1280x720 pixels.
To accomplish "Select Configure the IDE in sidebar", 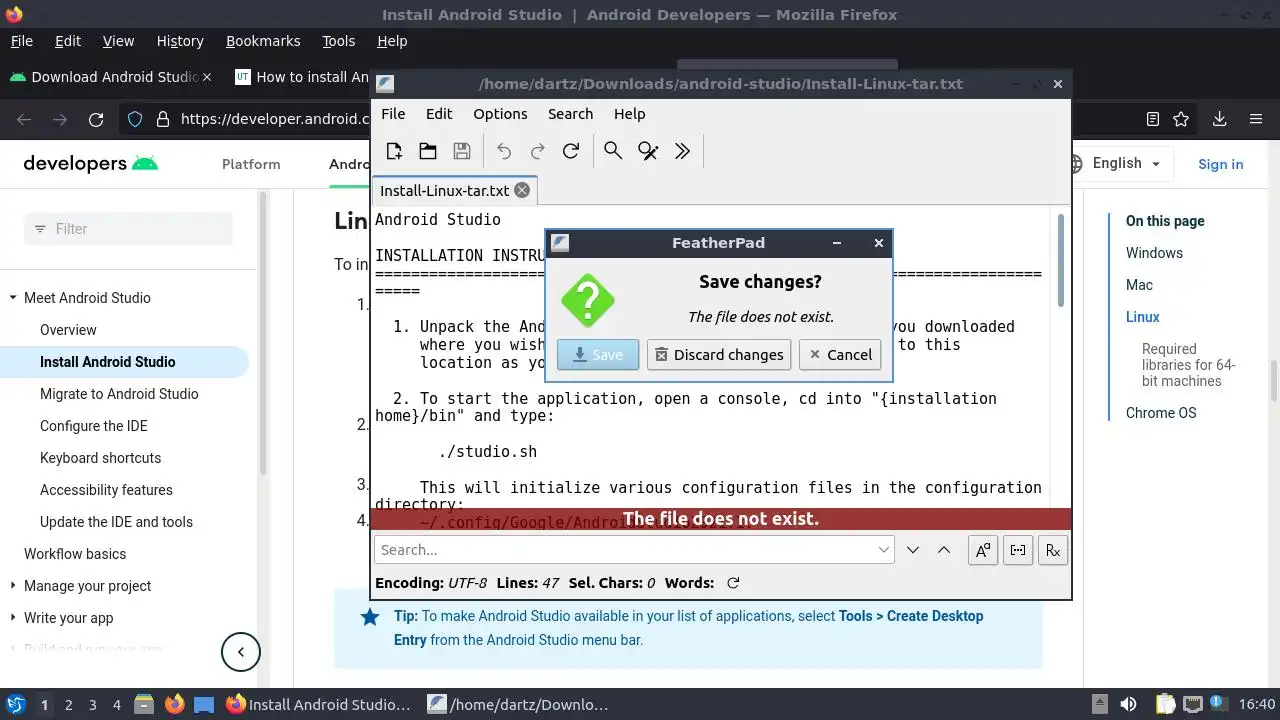I will [x=94, y=426].
